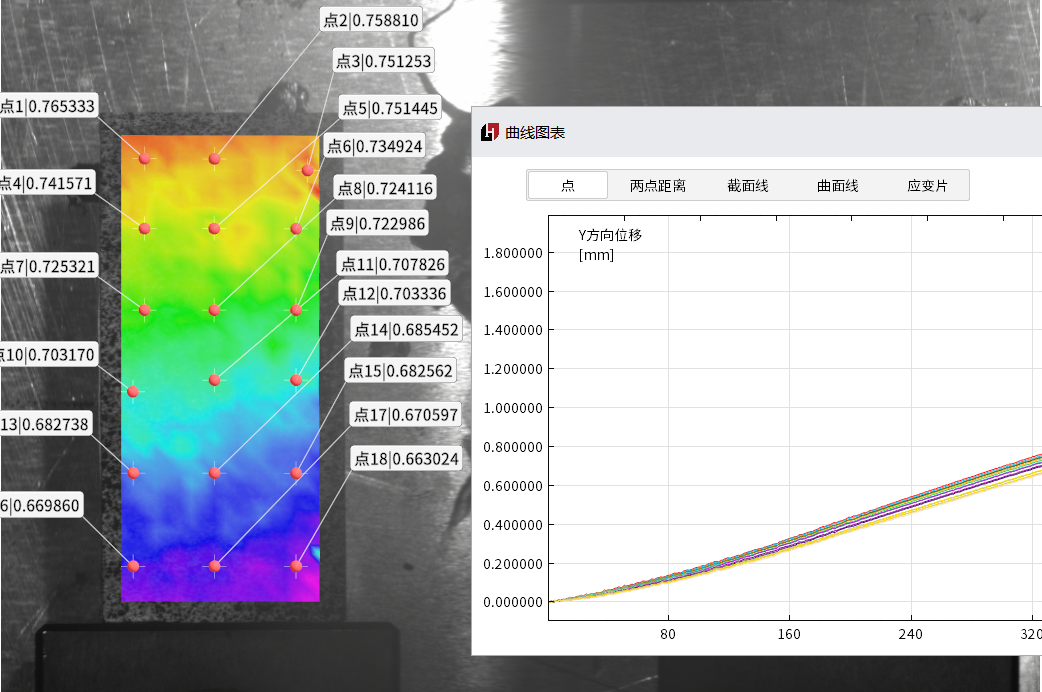Screen dimensions: 1042x692
Task: Switch to the 两点距离 tab
Action: [x=657, y=185]
